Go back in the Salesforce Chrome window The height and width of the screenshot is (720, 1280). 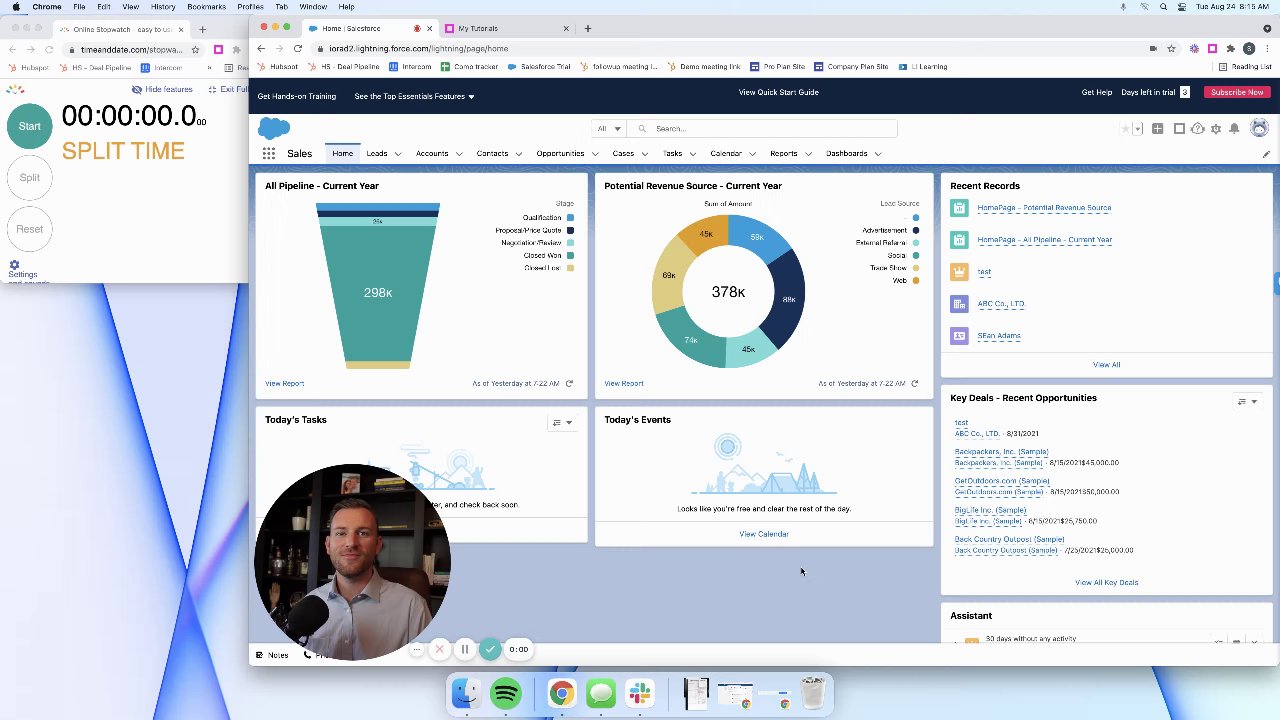pyautogui.click(x=261, y=48)
